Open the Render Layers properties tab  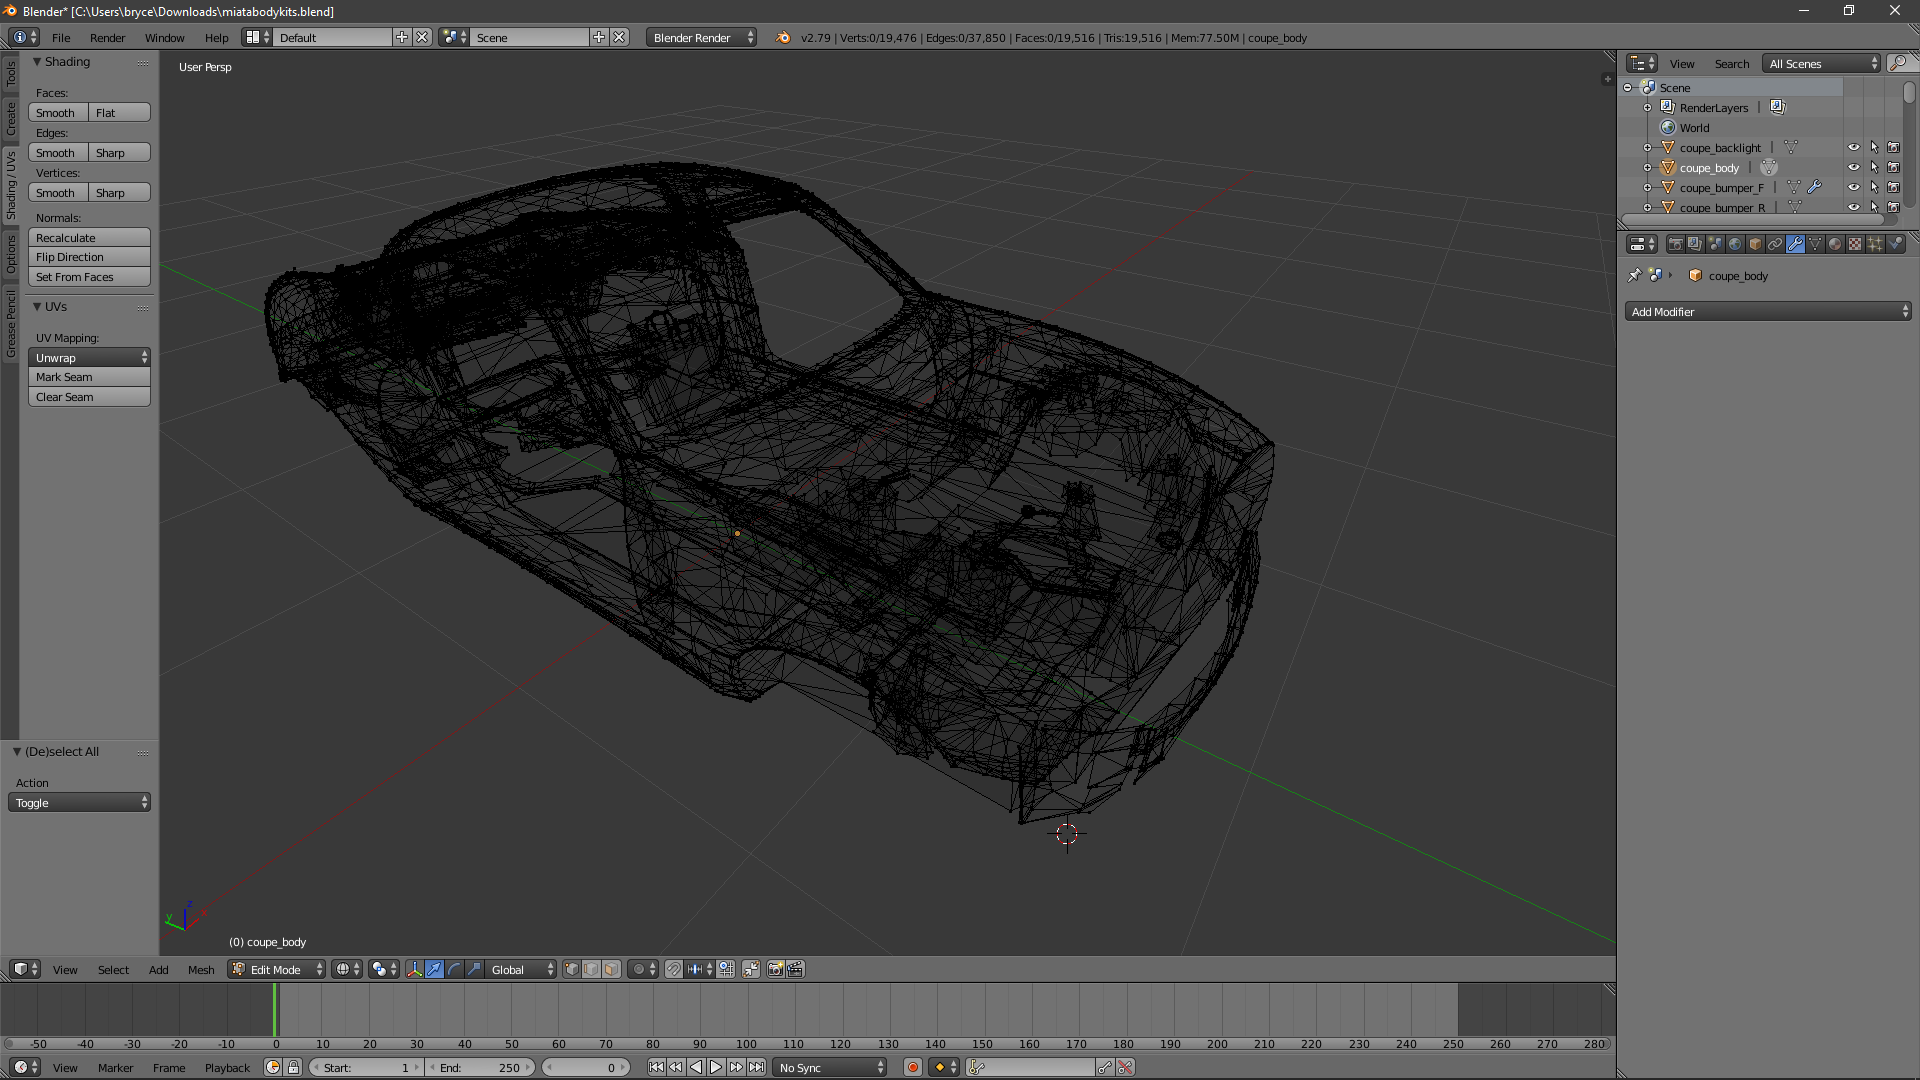[1695, 244]
